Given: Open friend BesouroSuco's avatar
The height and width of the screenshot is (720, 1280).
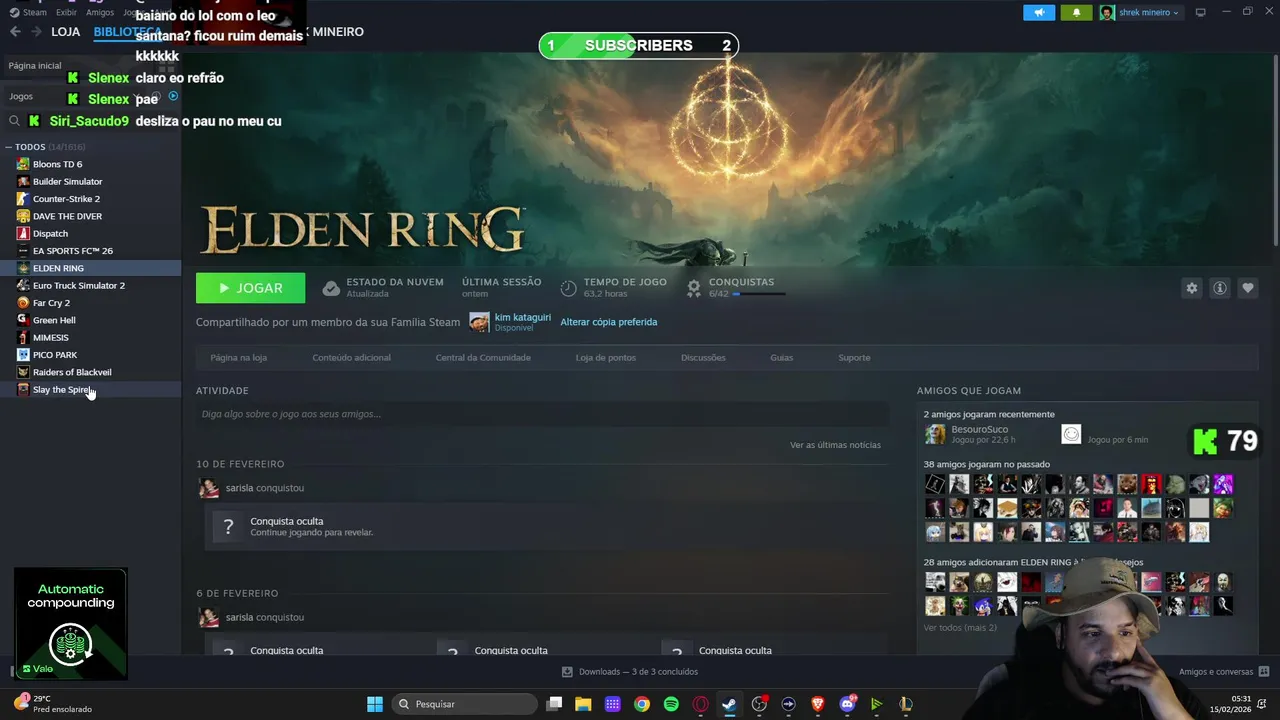Looking at the screenshot, I should [935, 434].
